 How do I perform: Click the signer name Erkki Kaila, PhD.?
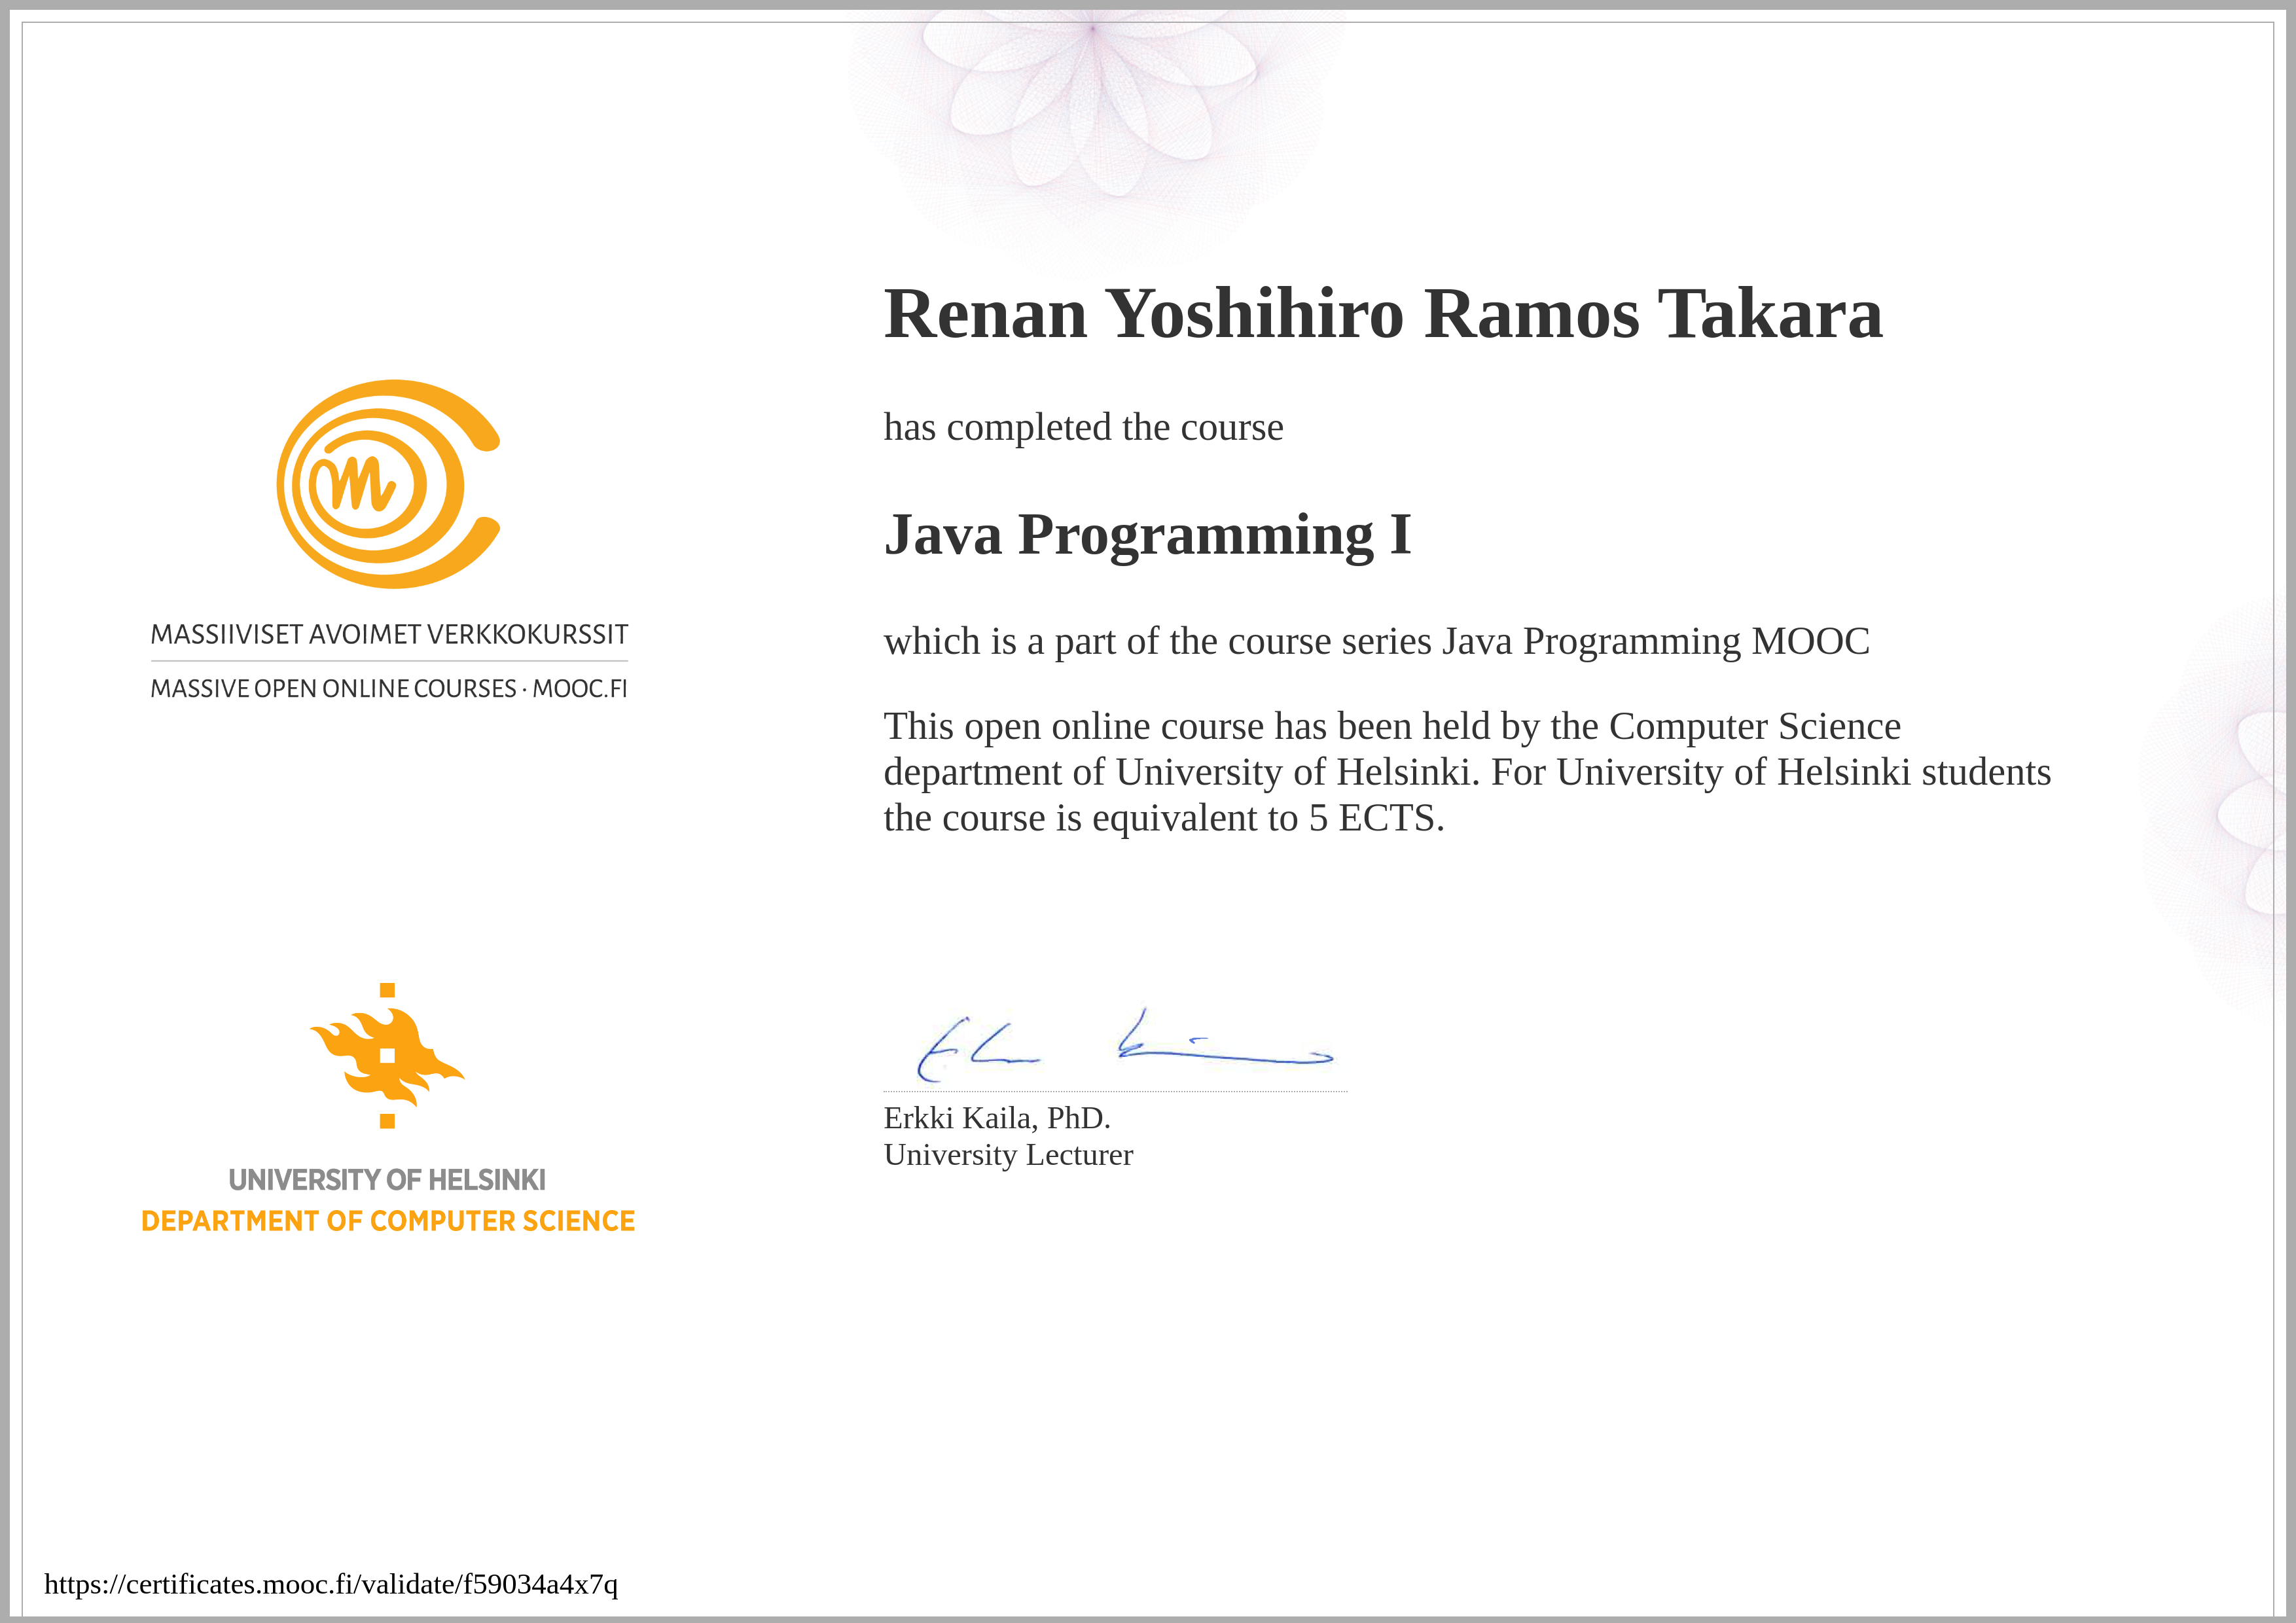[997, 1118]
